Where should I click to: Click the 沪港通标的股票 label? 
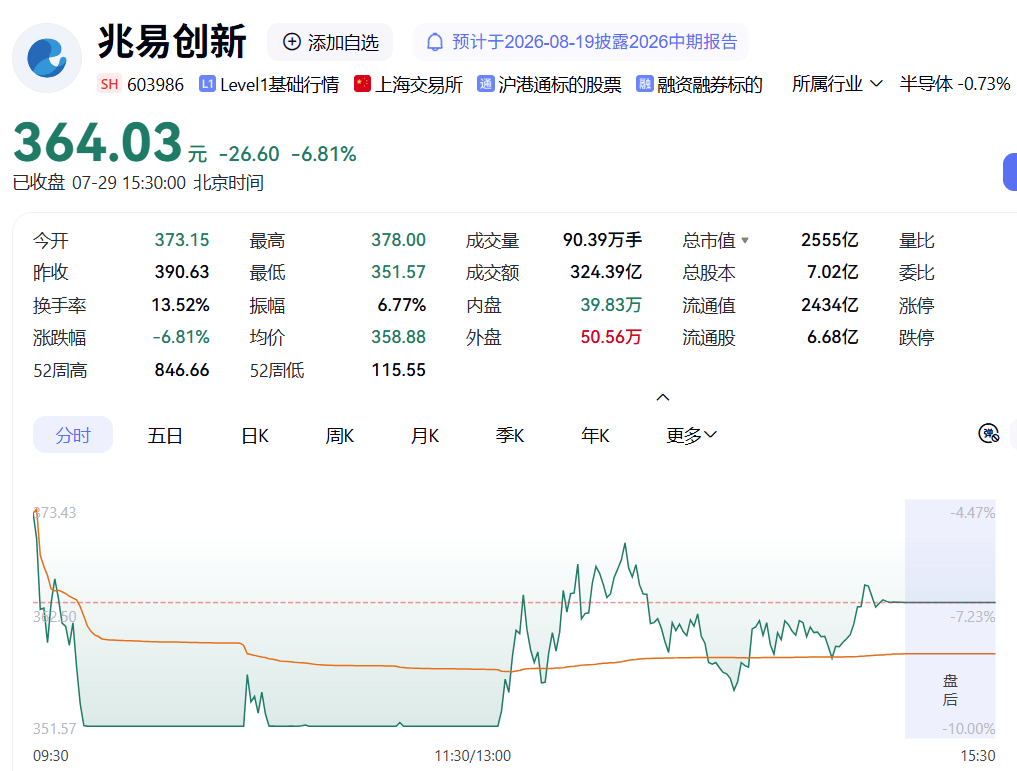point(560,84)
